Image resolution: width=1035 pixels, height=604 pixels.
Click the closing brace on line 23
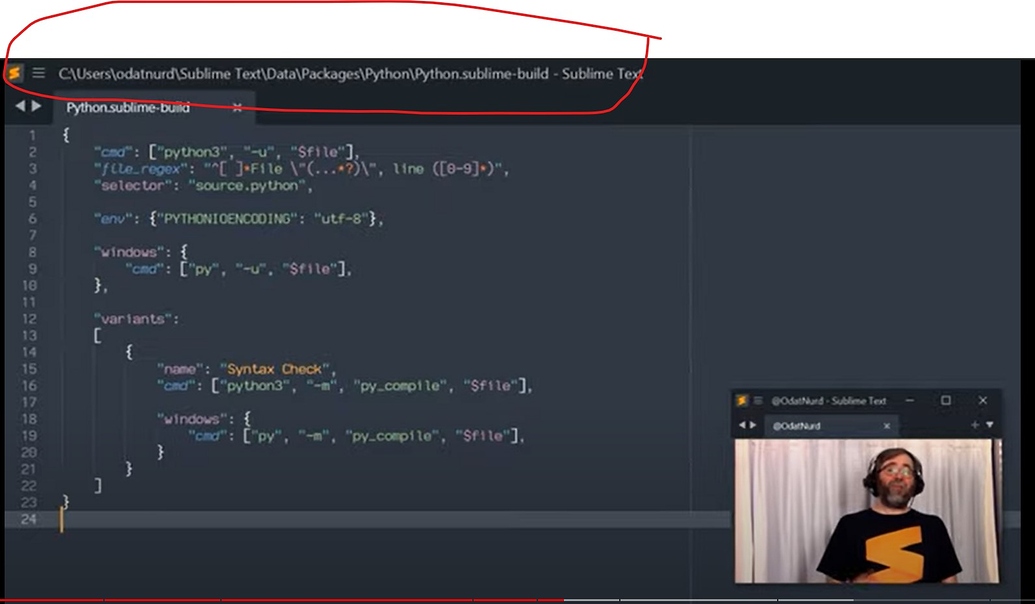[x=66, y=502]
